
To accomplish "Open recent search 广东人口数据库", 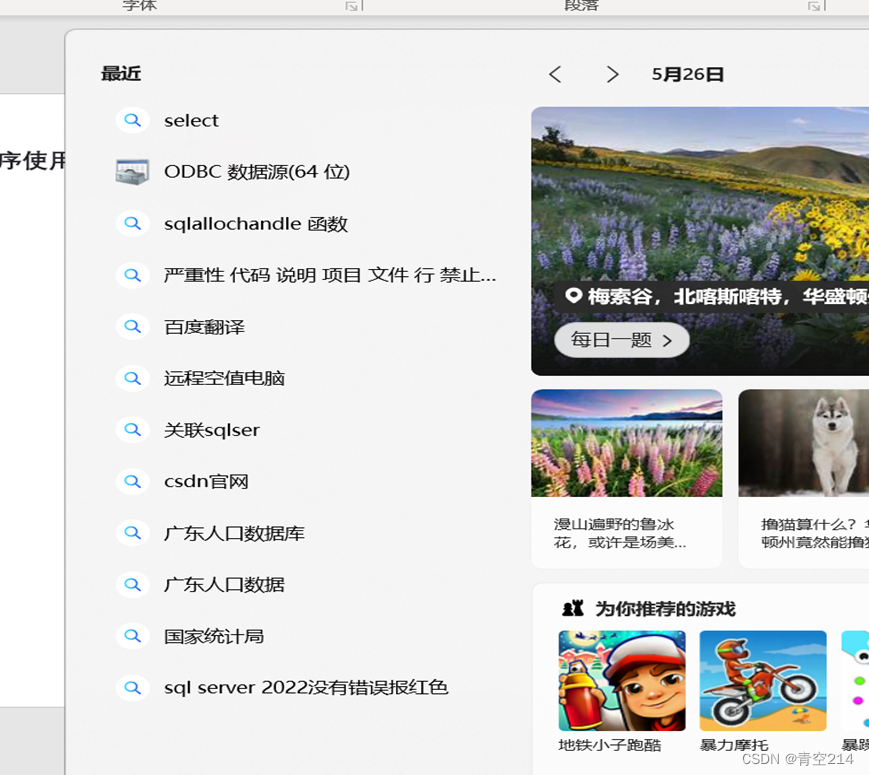I will pyautogui.click(x=234, y=533).
